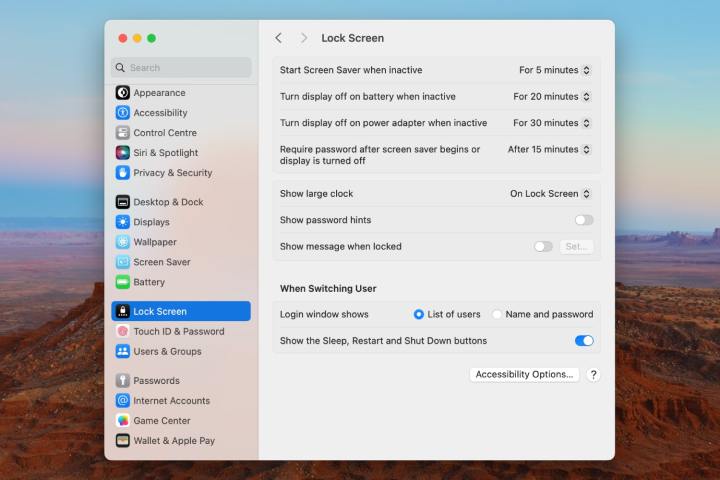Open Screen Saver settings
Viewport: 720px width, 480px height.
[181, 262]
